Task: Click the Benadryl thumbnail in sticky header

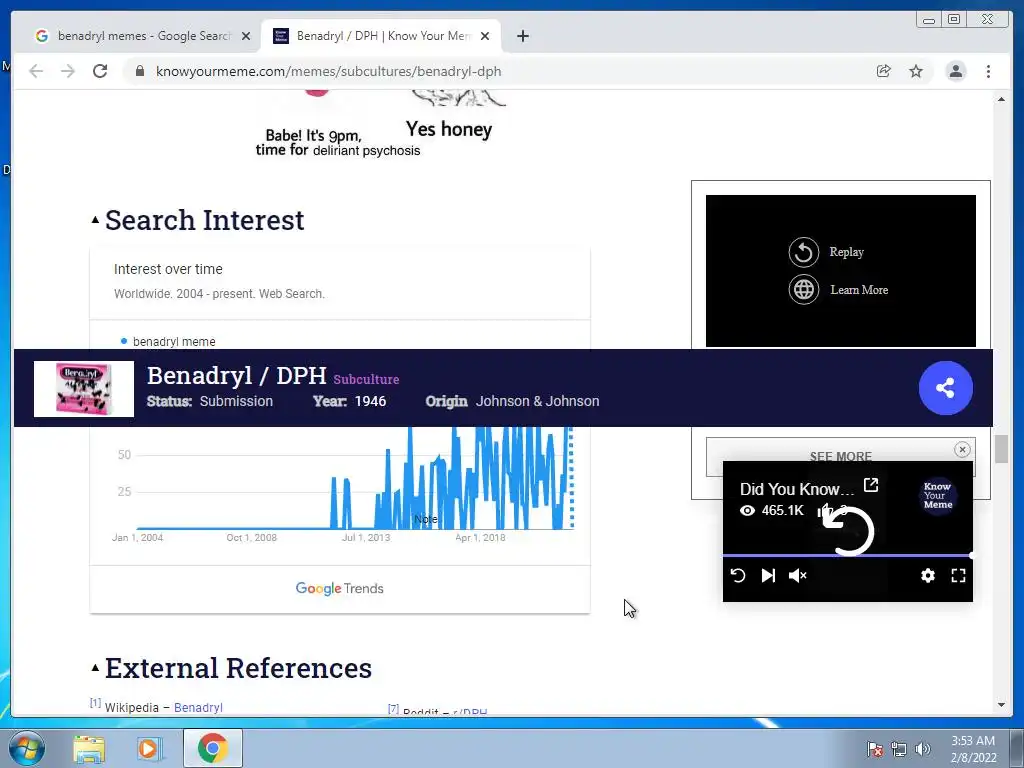Action: (x=84, y=389)
